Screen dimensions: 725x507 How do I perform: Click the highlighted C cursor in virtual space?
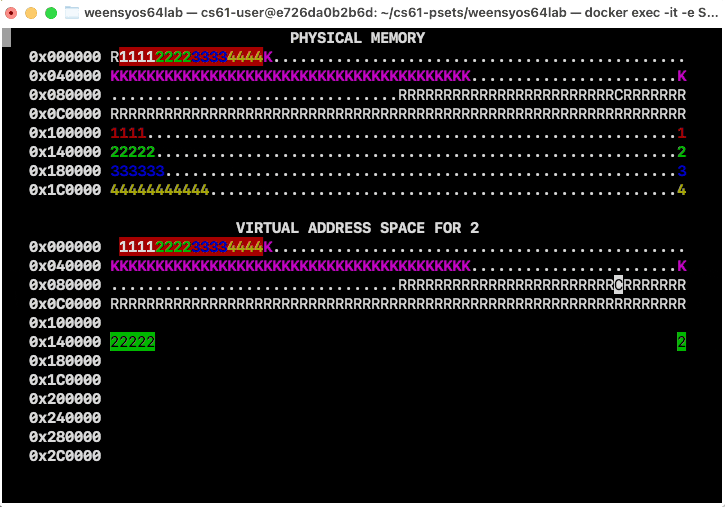pyautogui.click(x=618, y=285)
